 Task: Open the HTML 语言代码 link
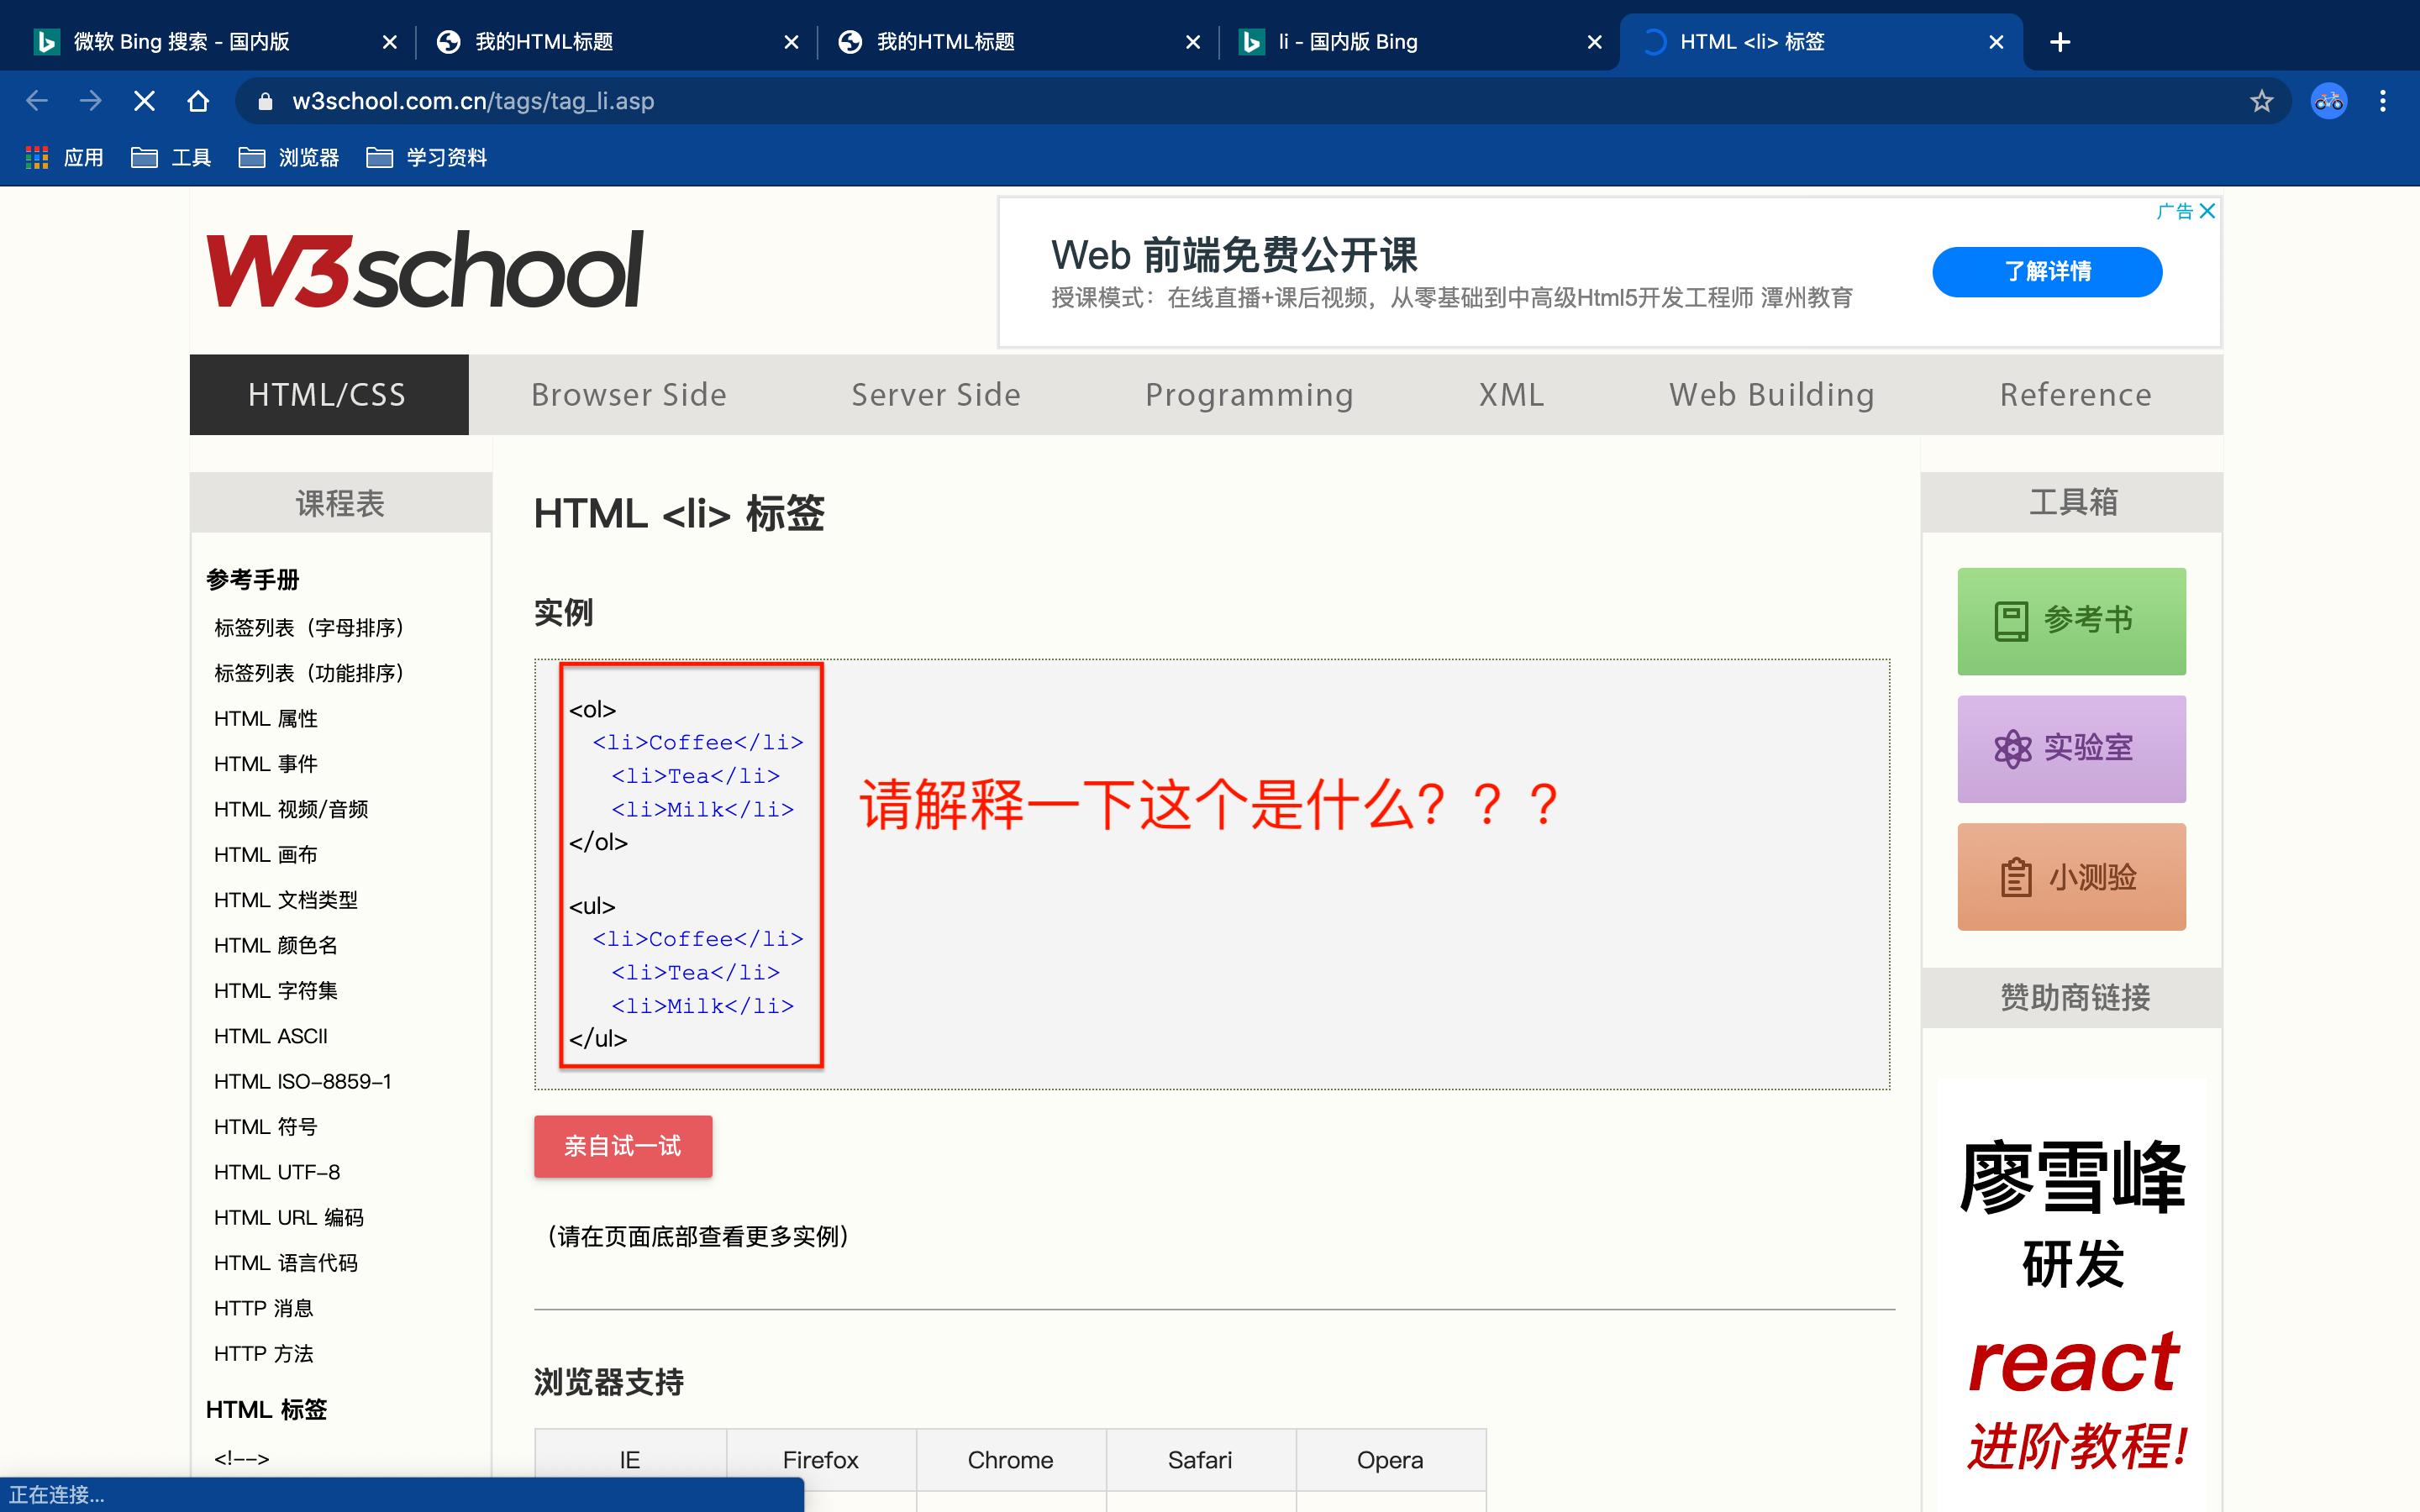click(x=286, y=1263)
